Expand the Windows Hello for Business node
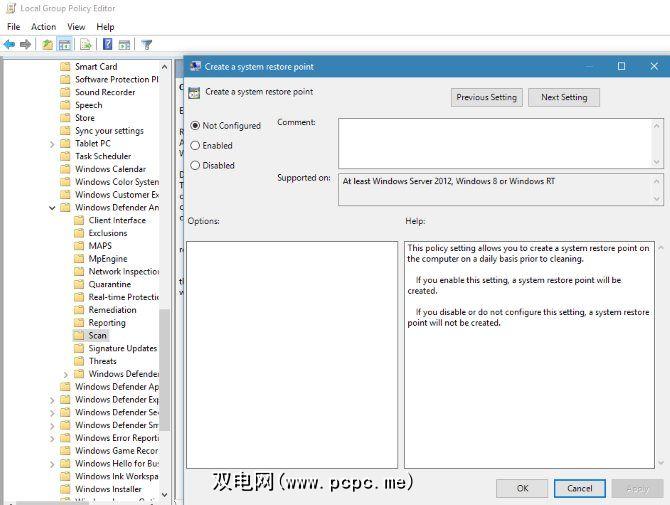 coord(52,464)
